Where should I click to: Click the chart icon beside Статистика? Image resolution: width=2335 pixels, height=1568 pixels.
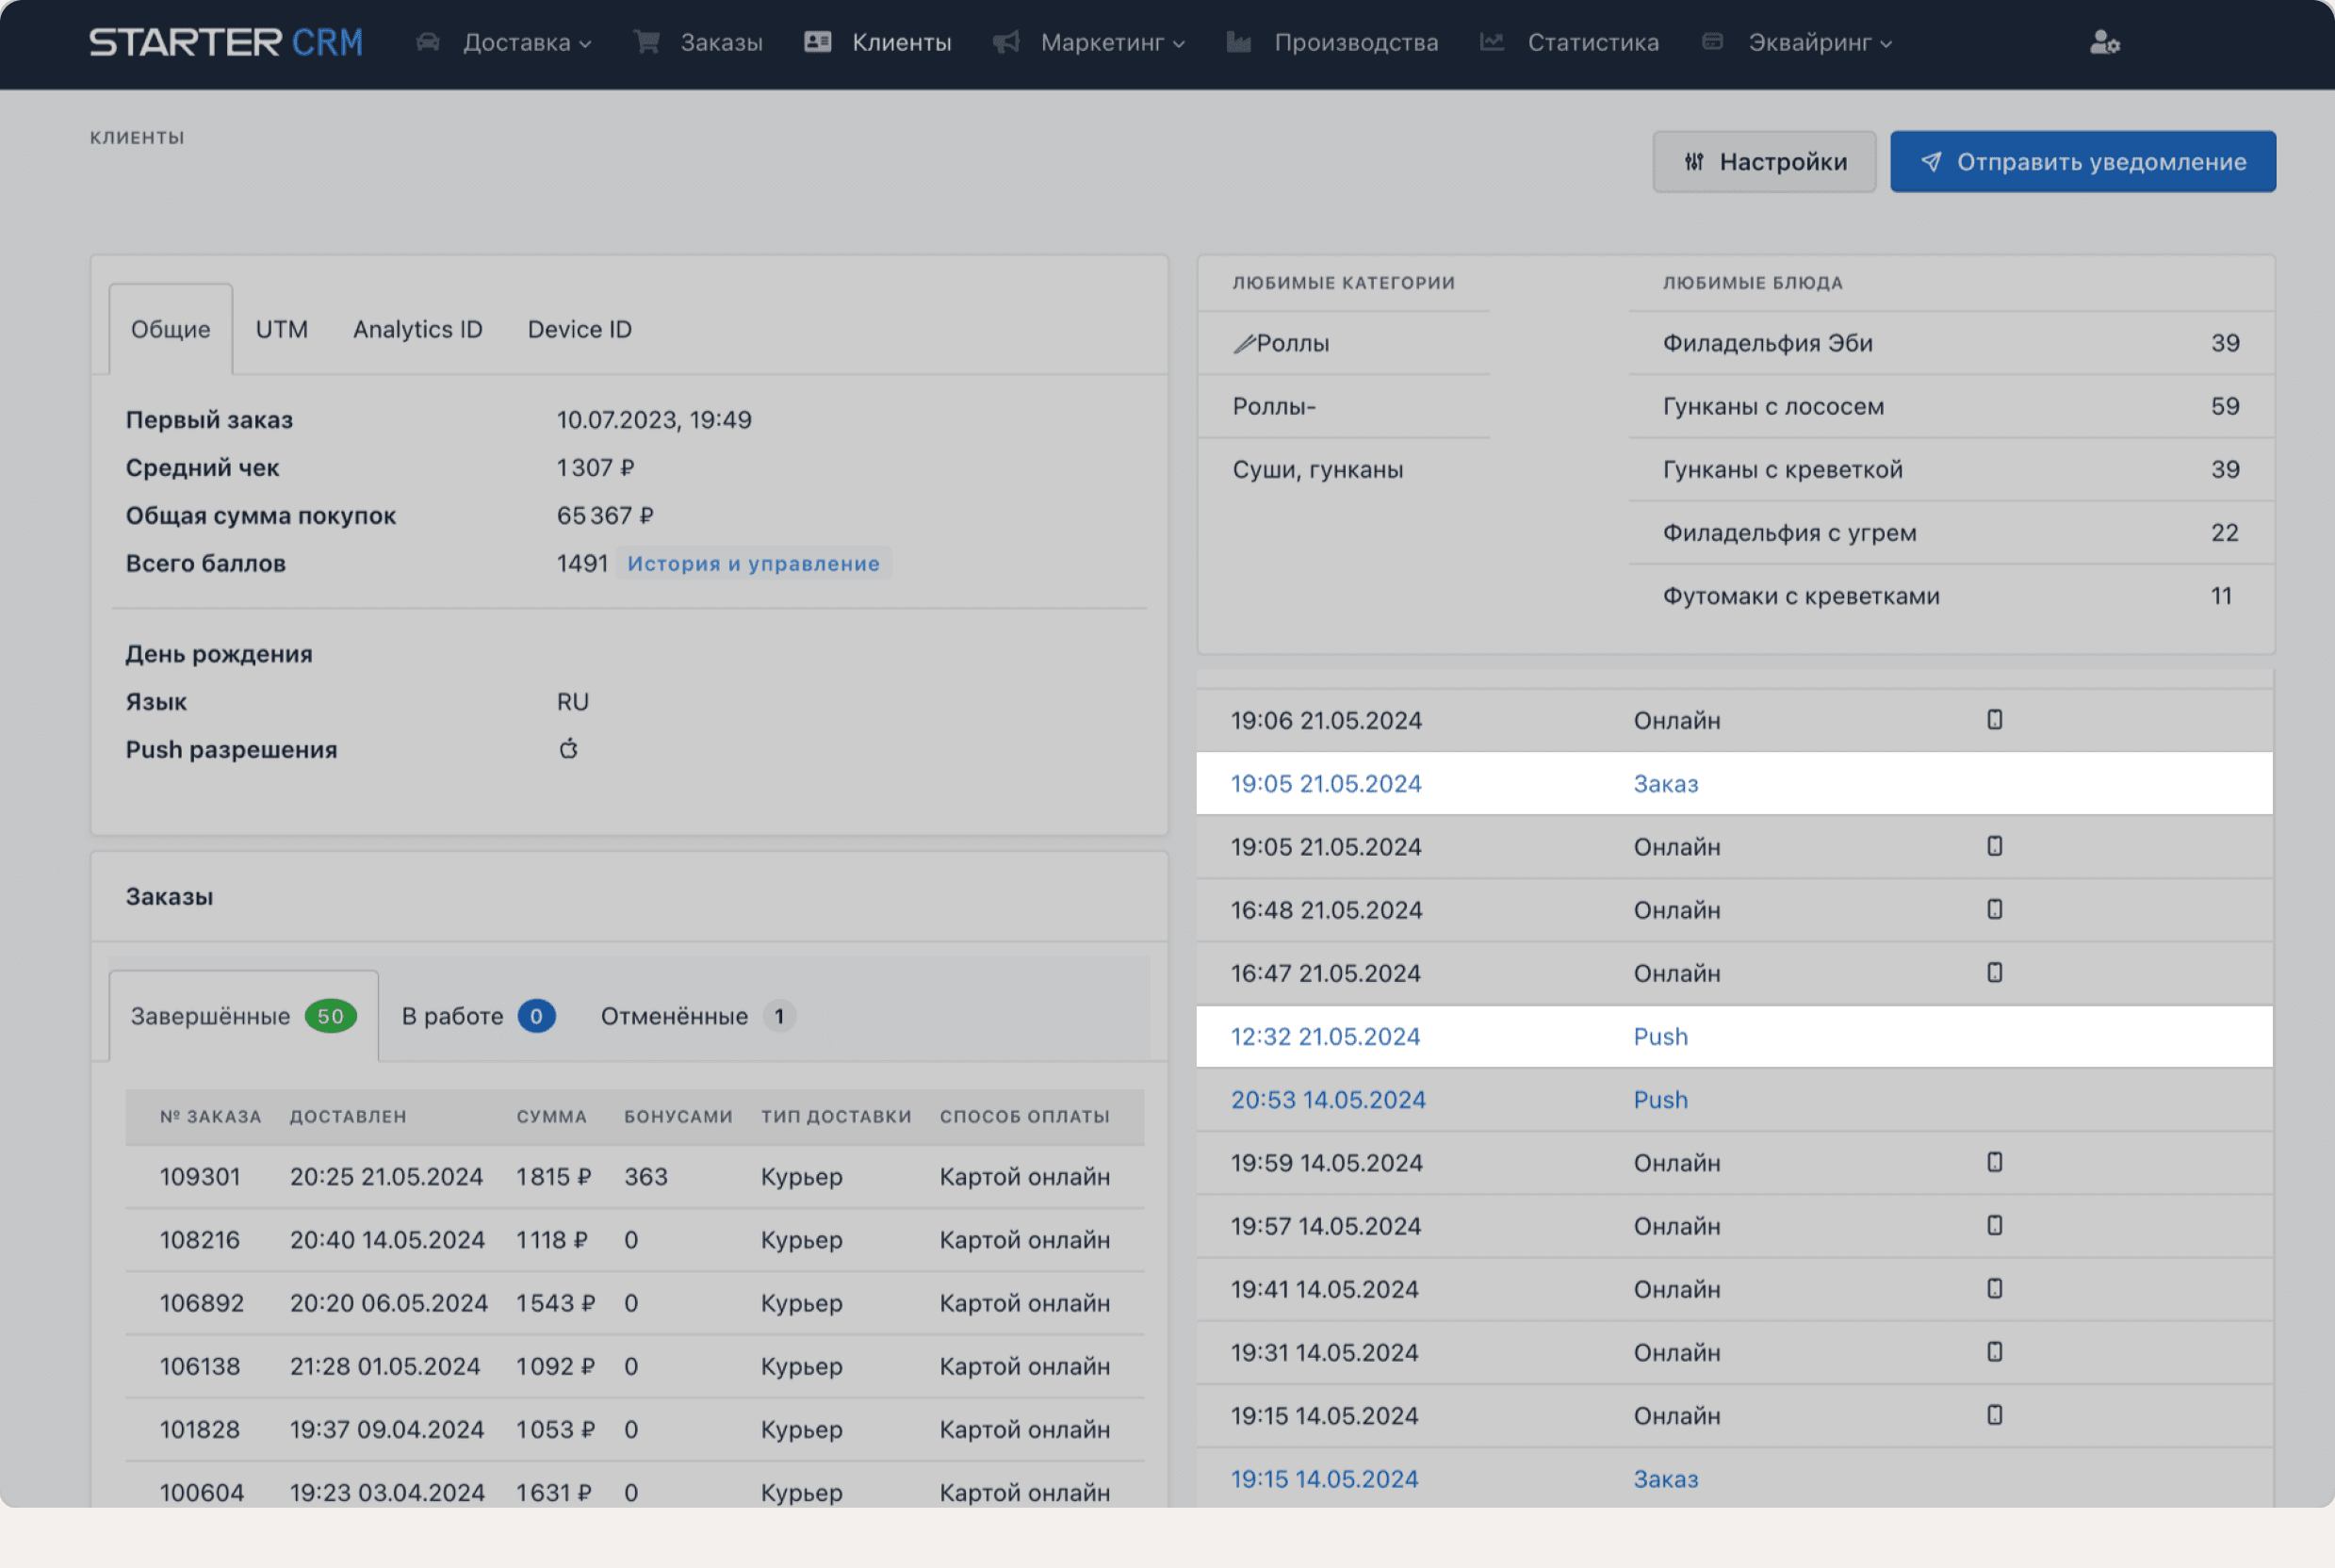[x=1492, y=42]
